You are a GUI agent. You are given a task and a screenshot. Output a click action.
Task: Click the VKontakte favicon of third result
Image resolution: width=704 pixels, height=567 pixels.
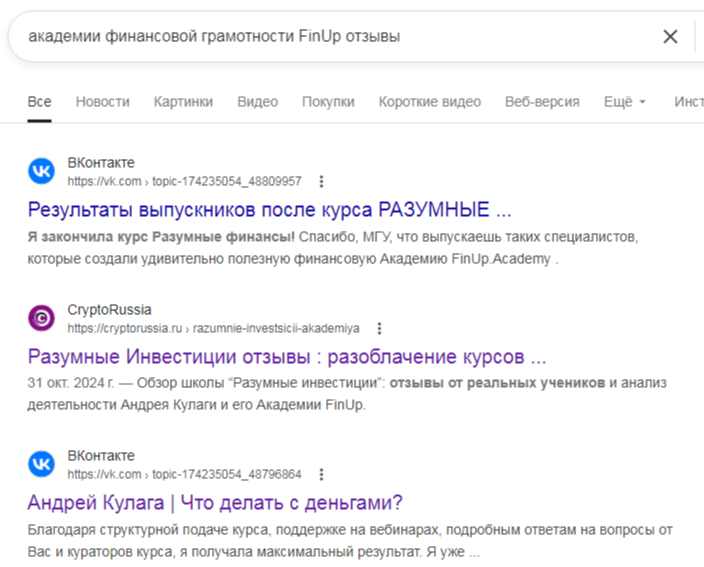42,464
